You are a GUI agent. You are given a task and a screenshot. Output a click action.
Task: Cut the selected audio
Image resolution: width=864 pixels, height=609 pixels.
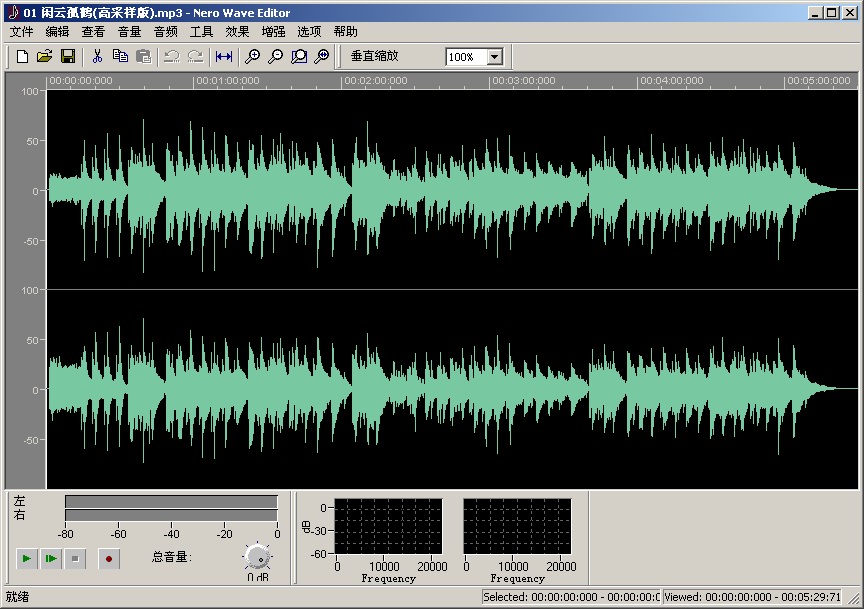(x=98, y=57)
